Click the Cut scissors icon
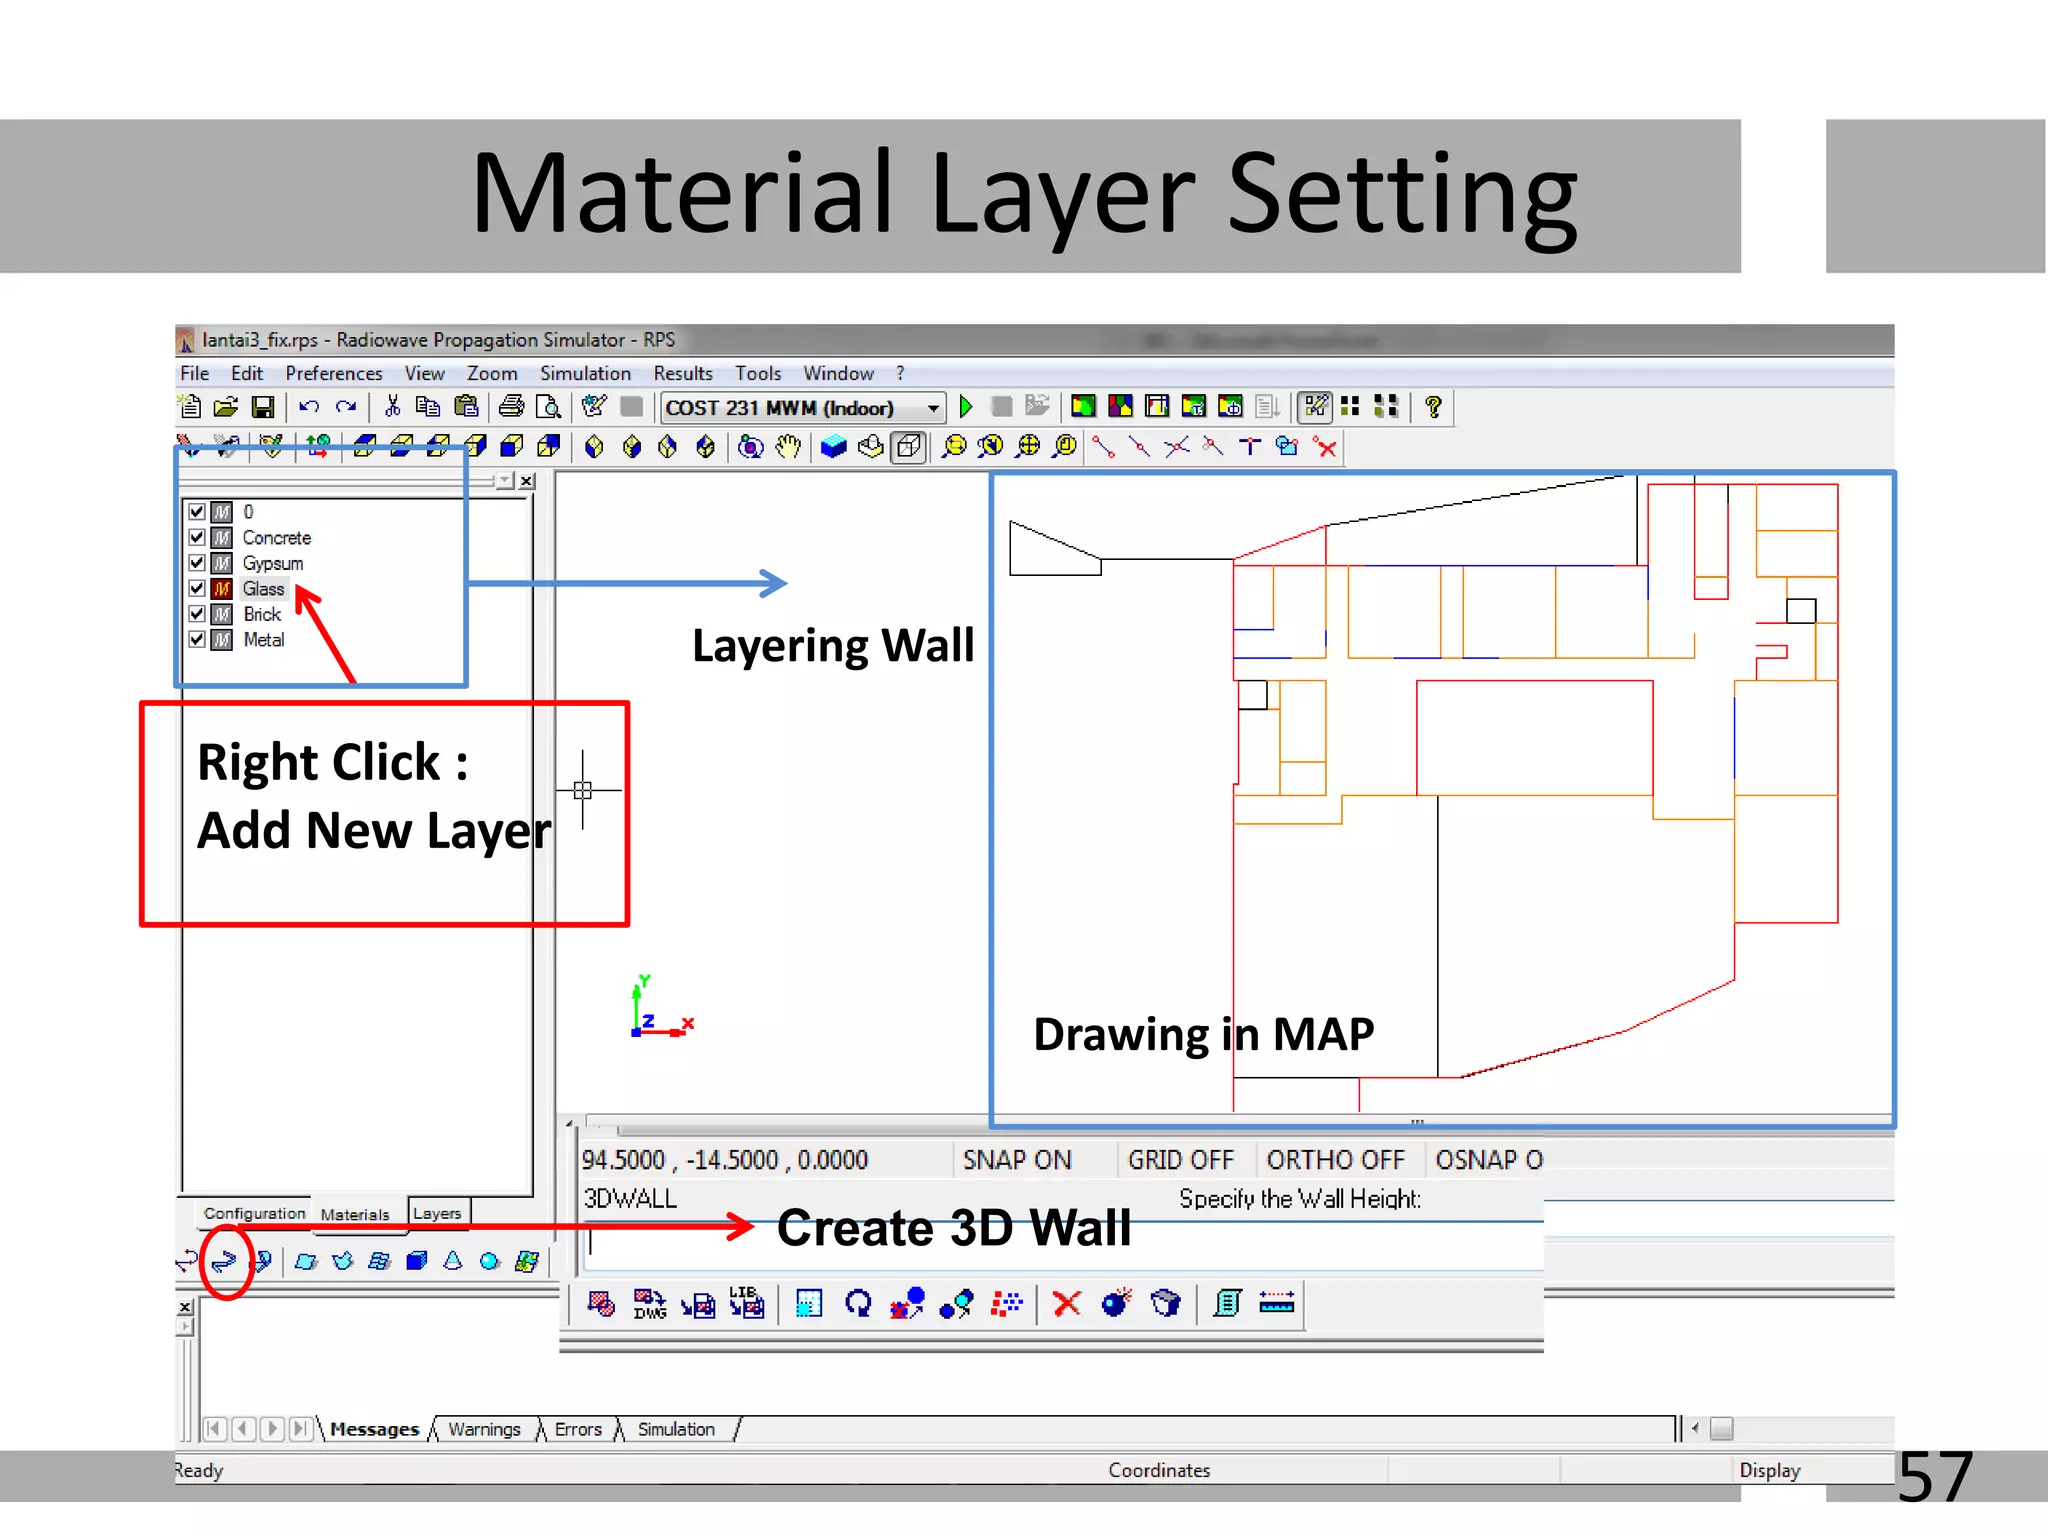 pyautogui.click(x=392, y=407)
